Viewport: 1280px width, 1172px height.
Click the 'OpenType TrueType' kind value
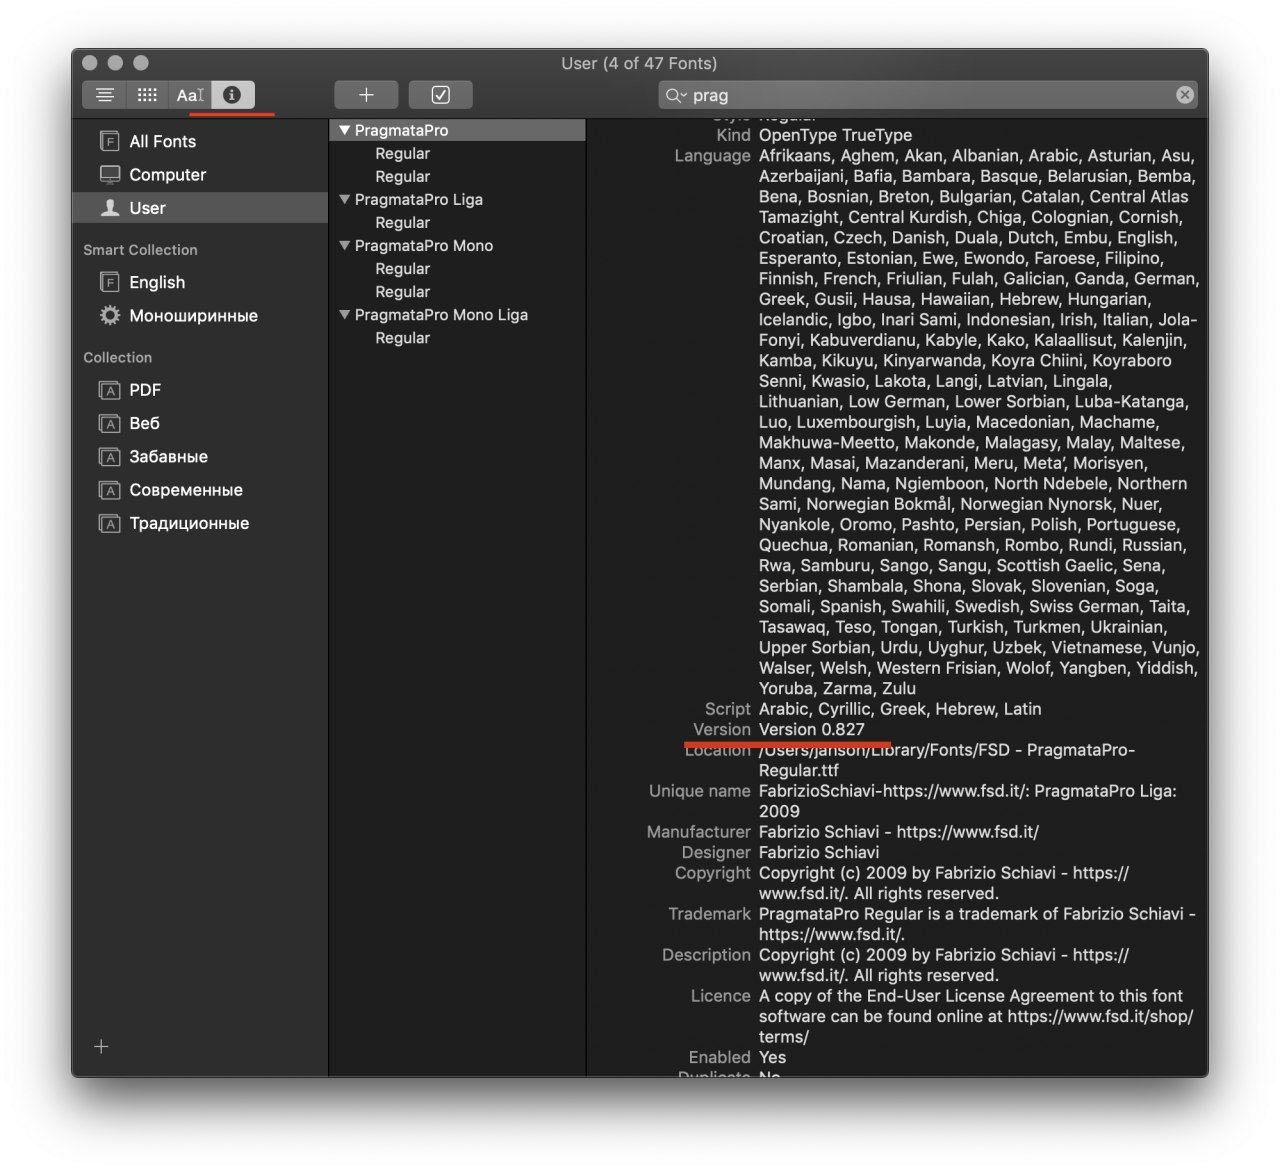coord(835,135)
